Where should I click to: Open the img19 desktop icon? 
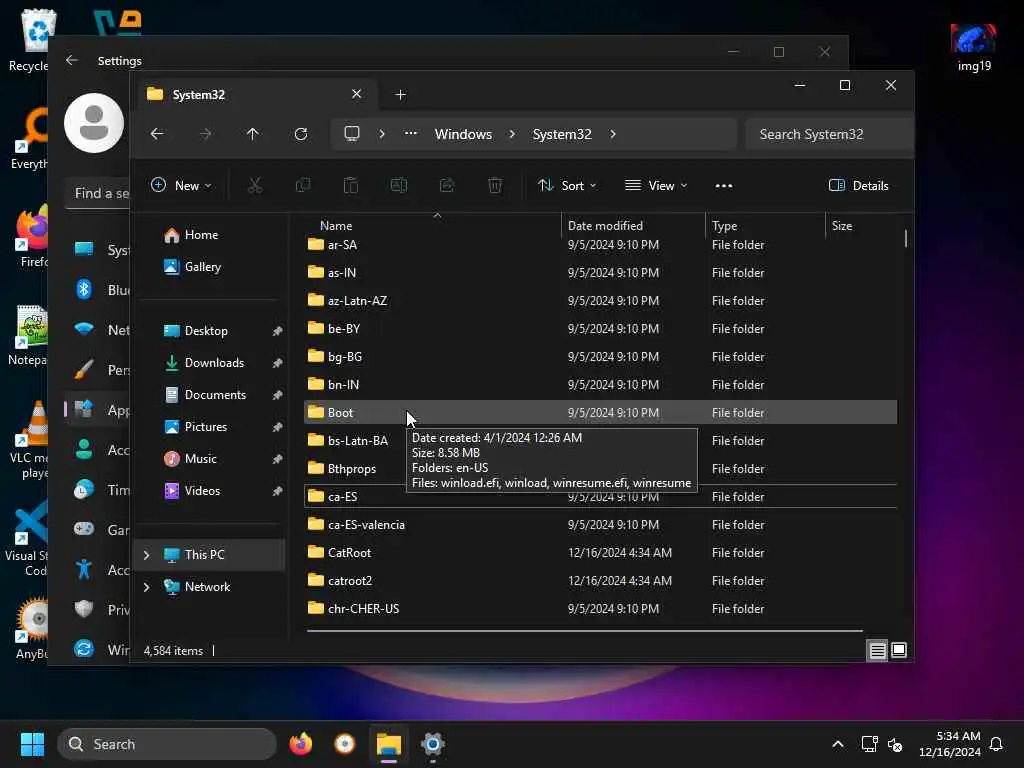974,47
